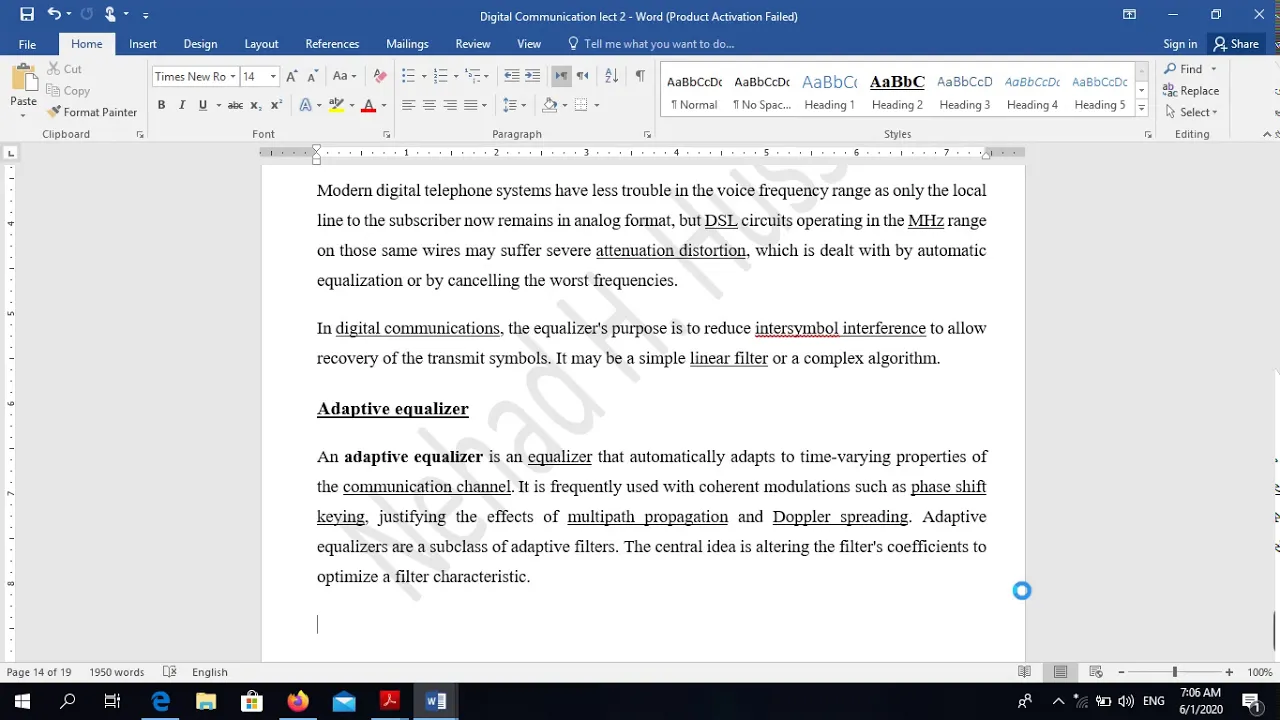Undo the last action

(x=54, y=15)
